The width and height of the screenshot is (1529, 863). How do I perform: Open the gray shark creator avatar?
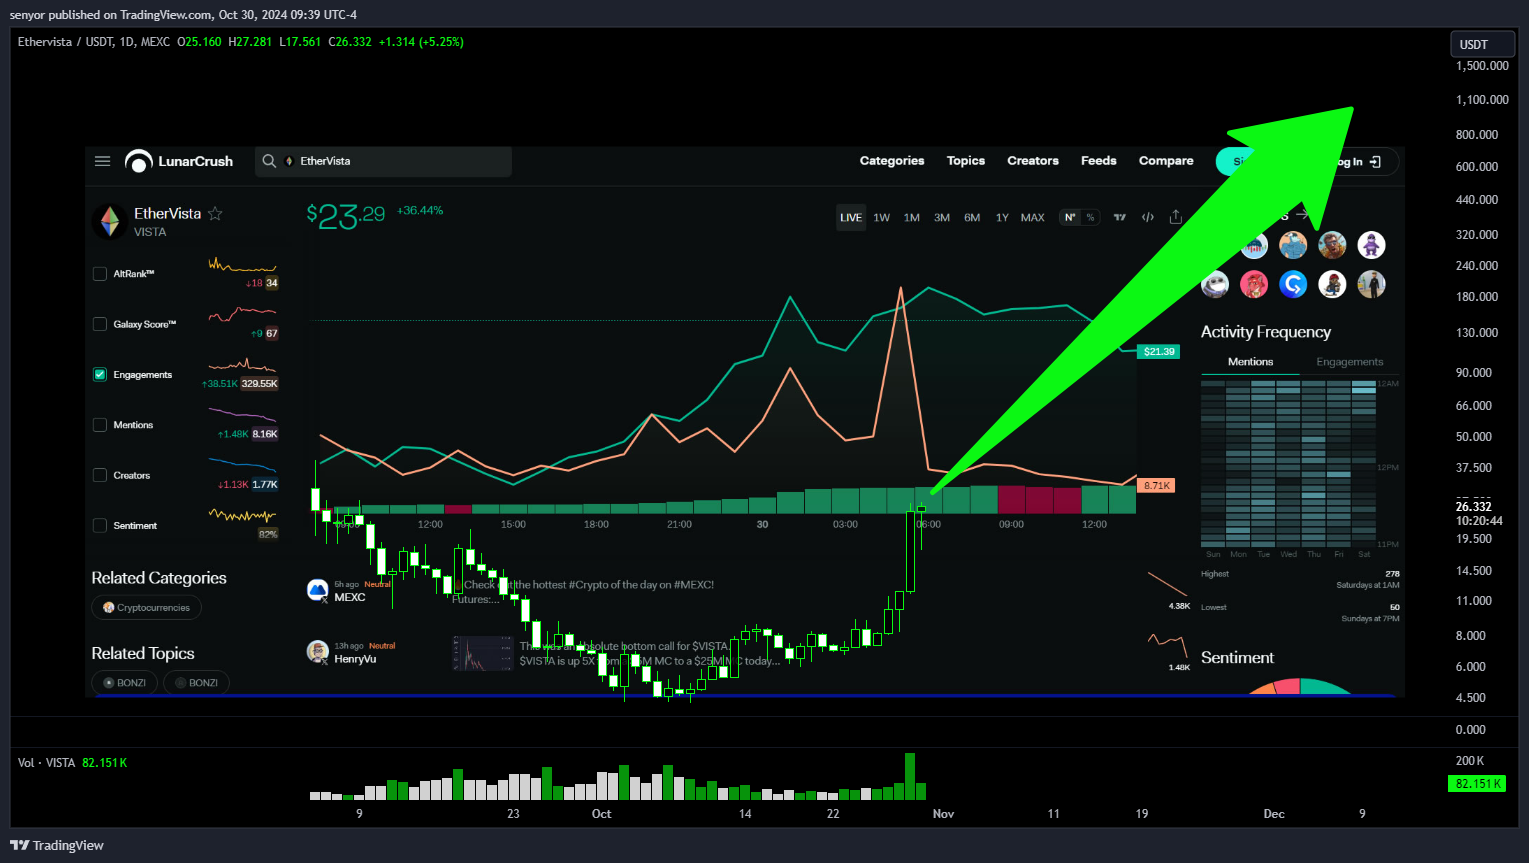[1215, 285]
